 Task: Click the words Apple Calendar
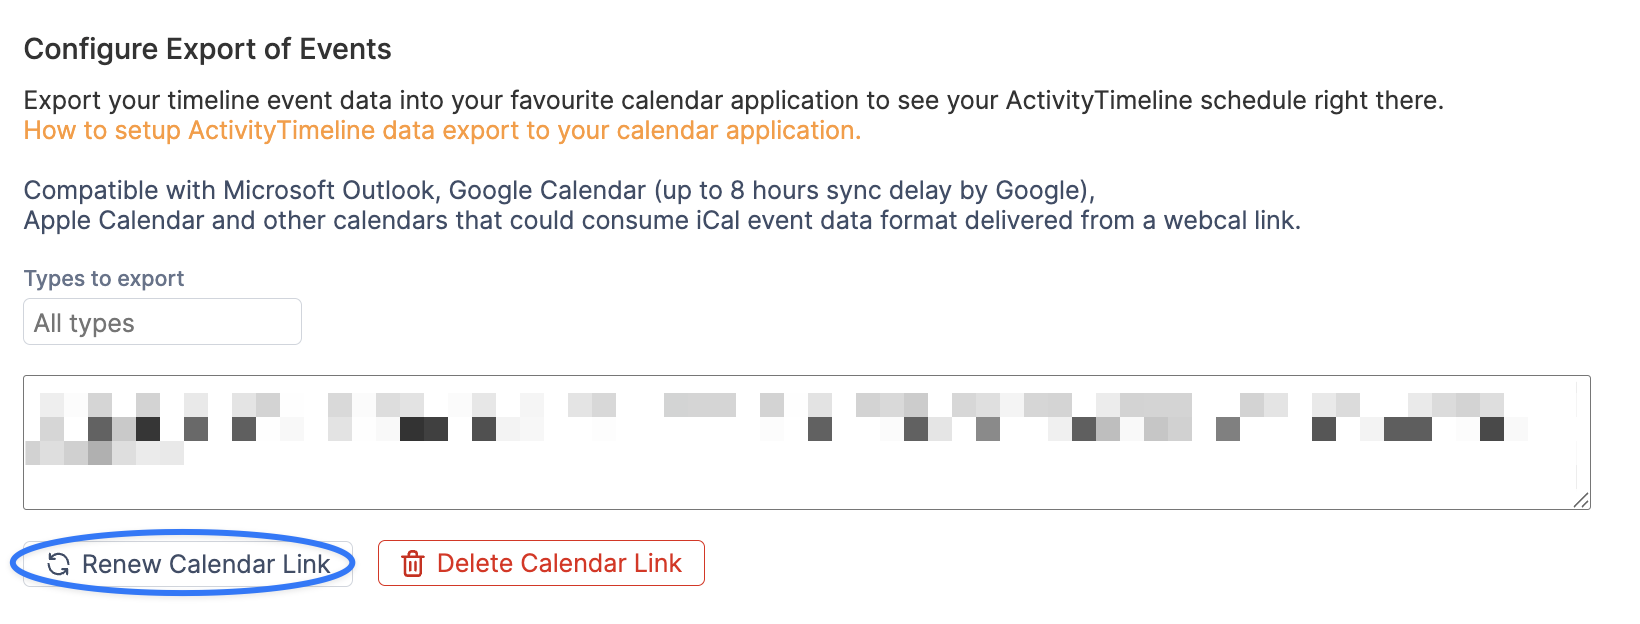click(114, 220)
